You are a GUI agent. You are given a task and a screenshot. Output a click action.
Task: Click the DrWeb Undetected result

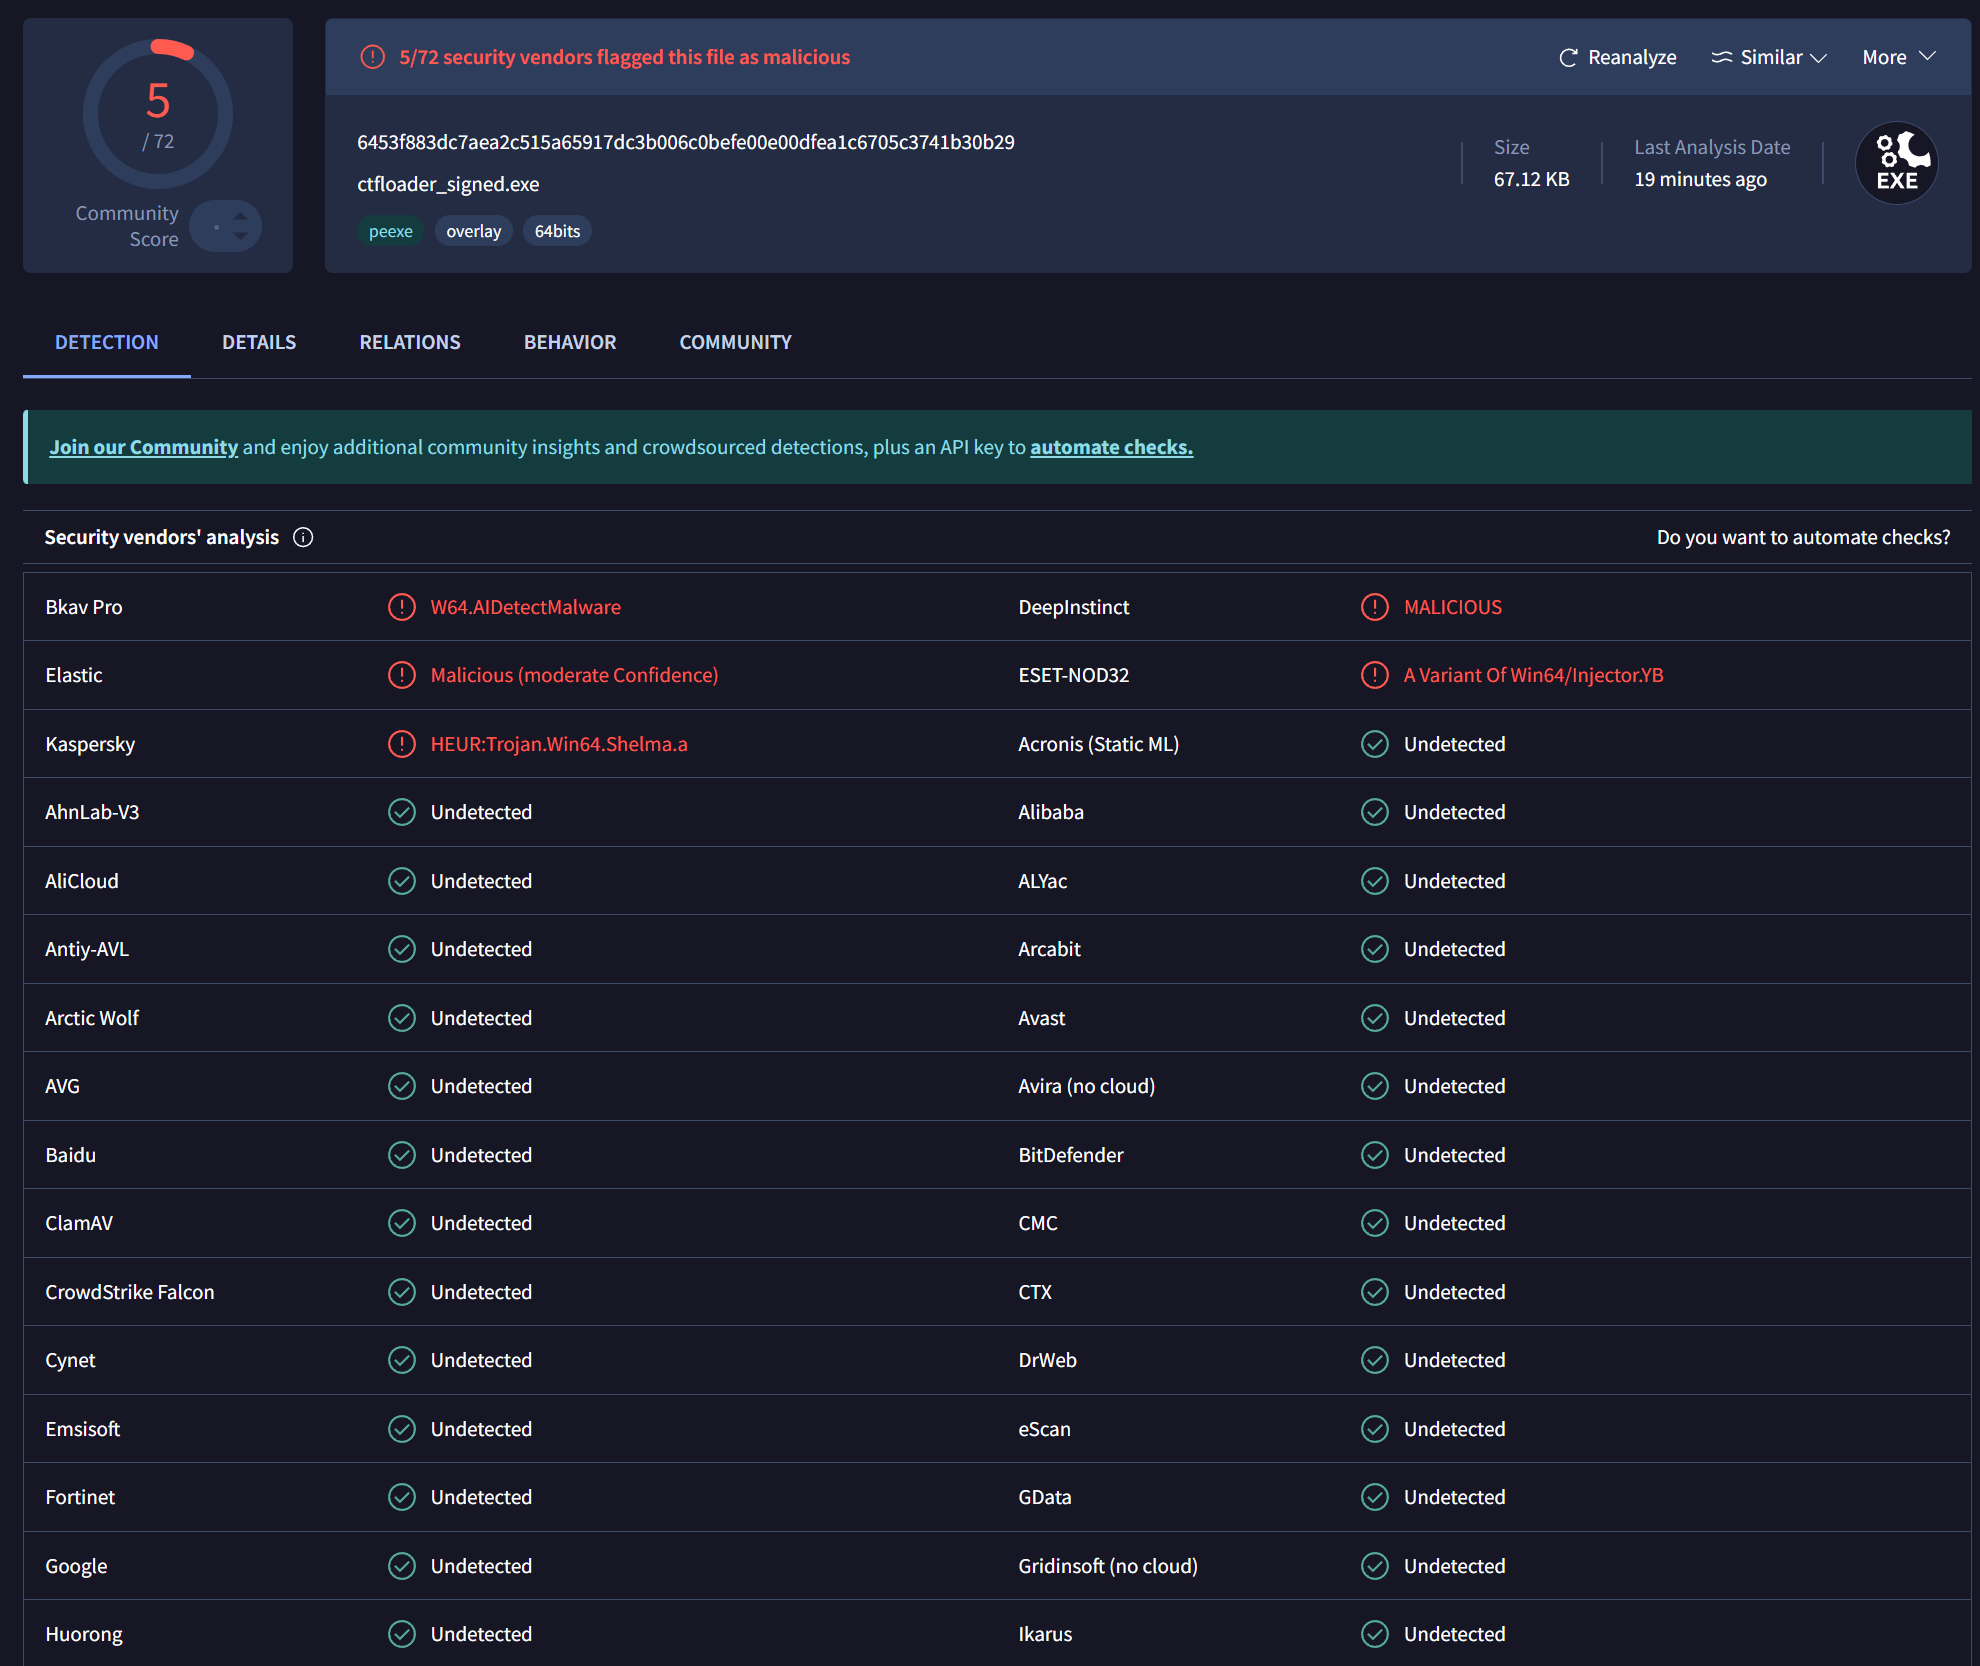[x=1454, y=1360]
